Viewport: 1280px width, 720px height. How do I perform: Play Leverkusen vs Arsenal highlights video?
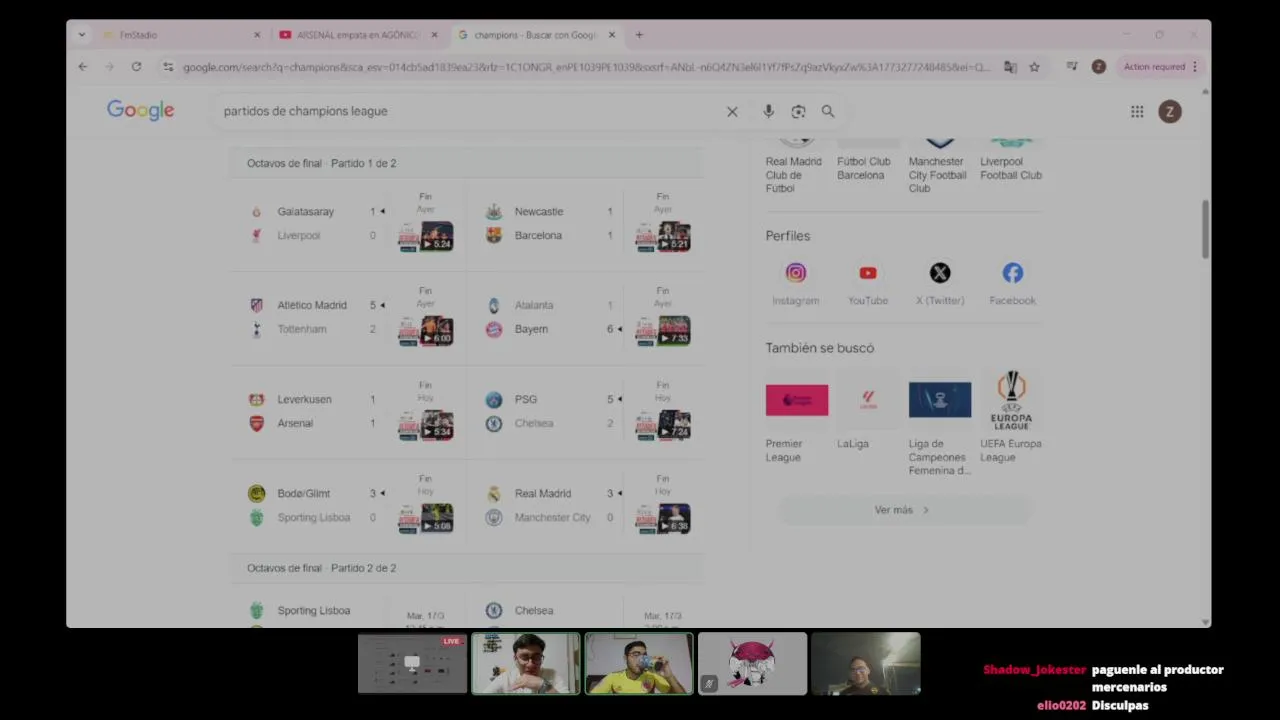pos(426,425)
